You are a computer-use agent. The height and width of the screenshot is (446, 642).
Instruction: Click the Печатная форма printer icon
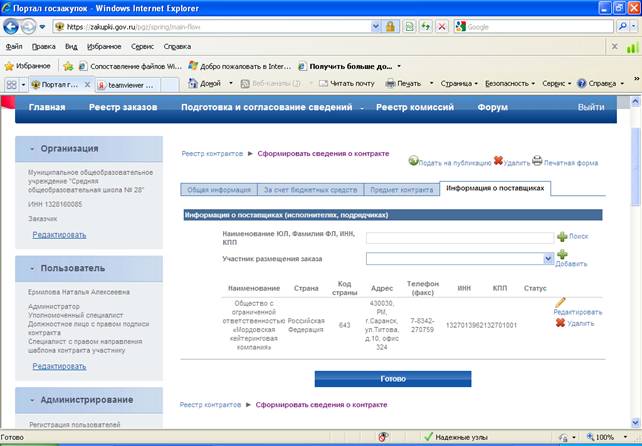pyautogui.click(x=537, y=160)
